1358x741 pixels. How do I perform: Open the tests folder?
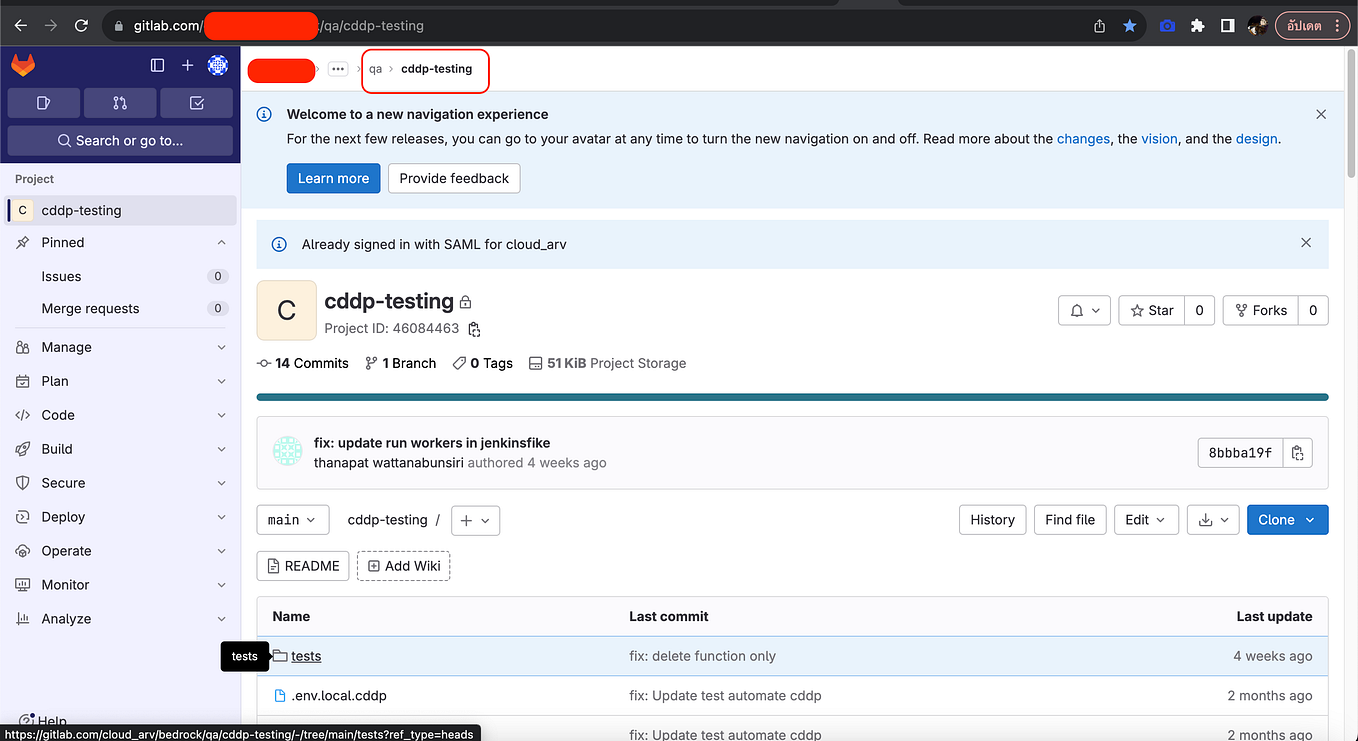[306, 656]
